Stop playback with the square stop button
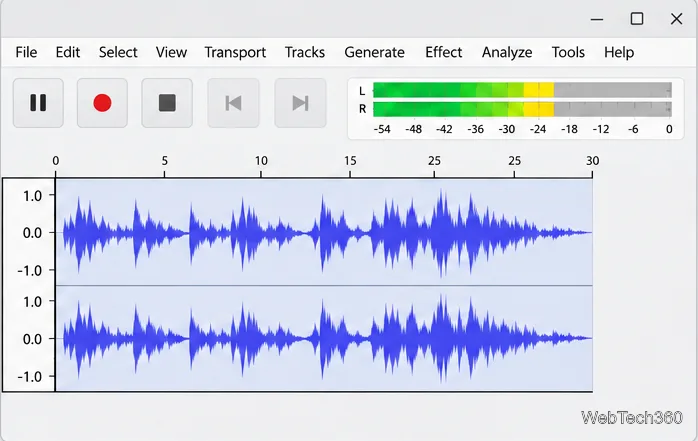The image size is (698, 441). (167, 103)
